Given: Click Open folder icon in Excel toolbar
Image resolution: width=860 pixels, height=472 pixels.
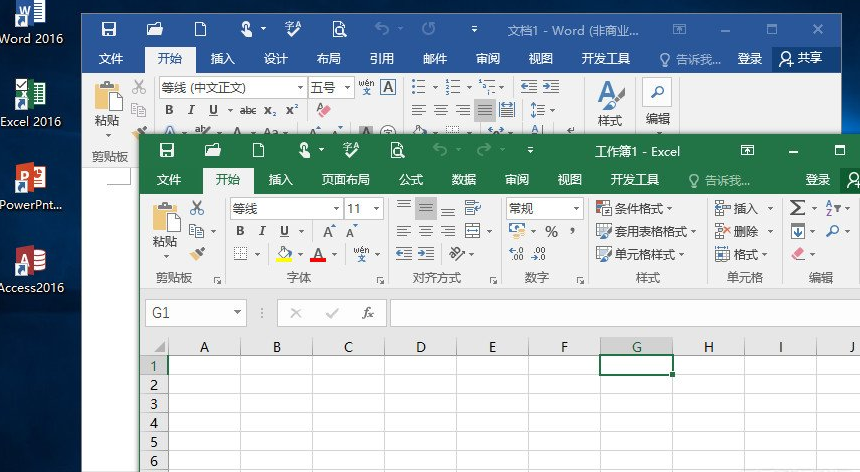Looking at the screenshot, I should click(212, 150).
